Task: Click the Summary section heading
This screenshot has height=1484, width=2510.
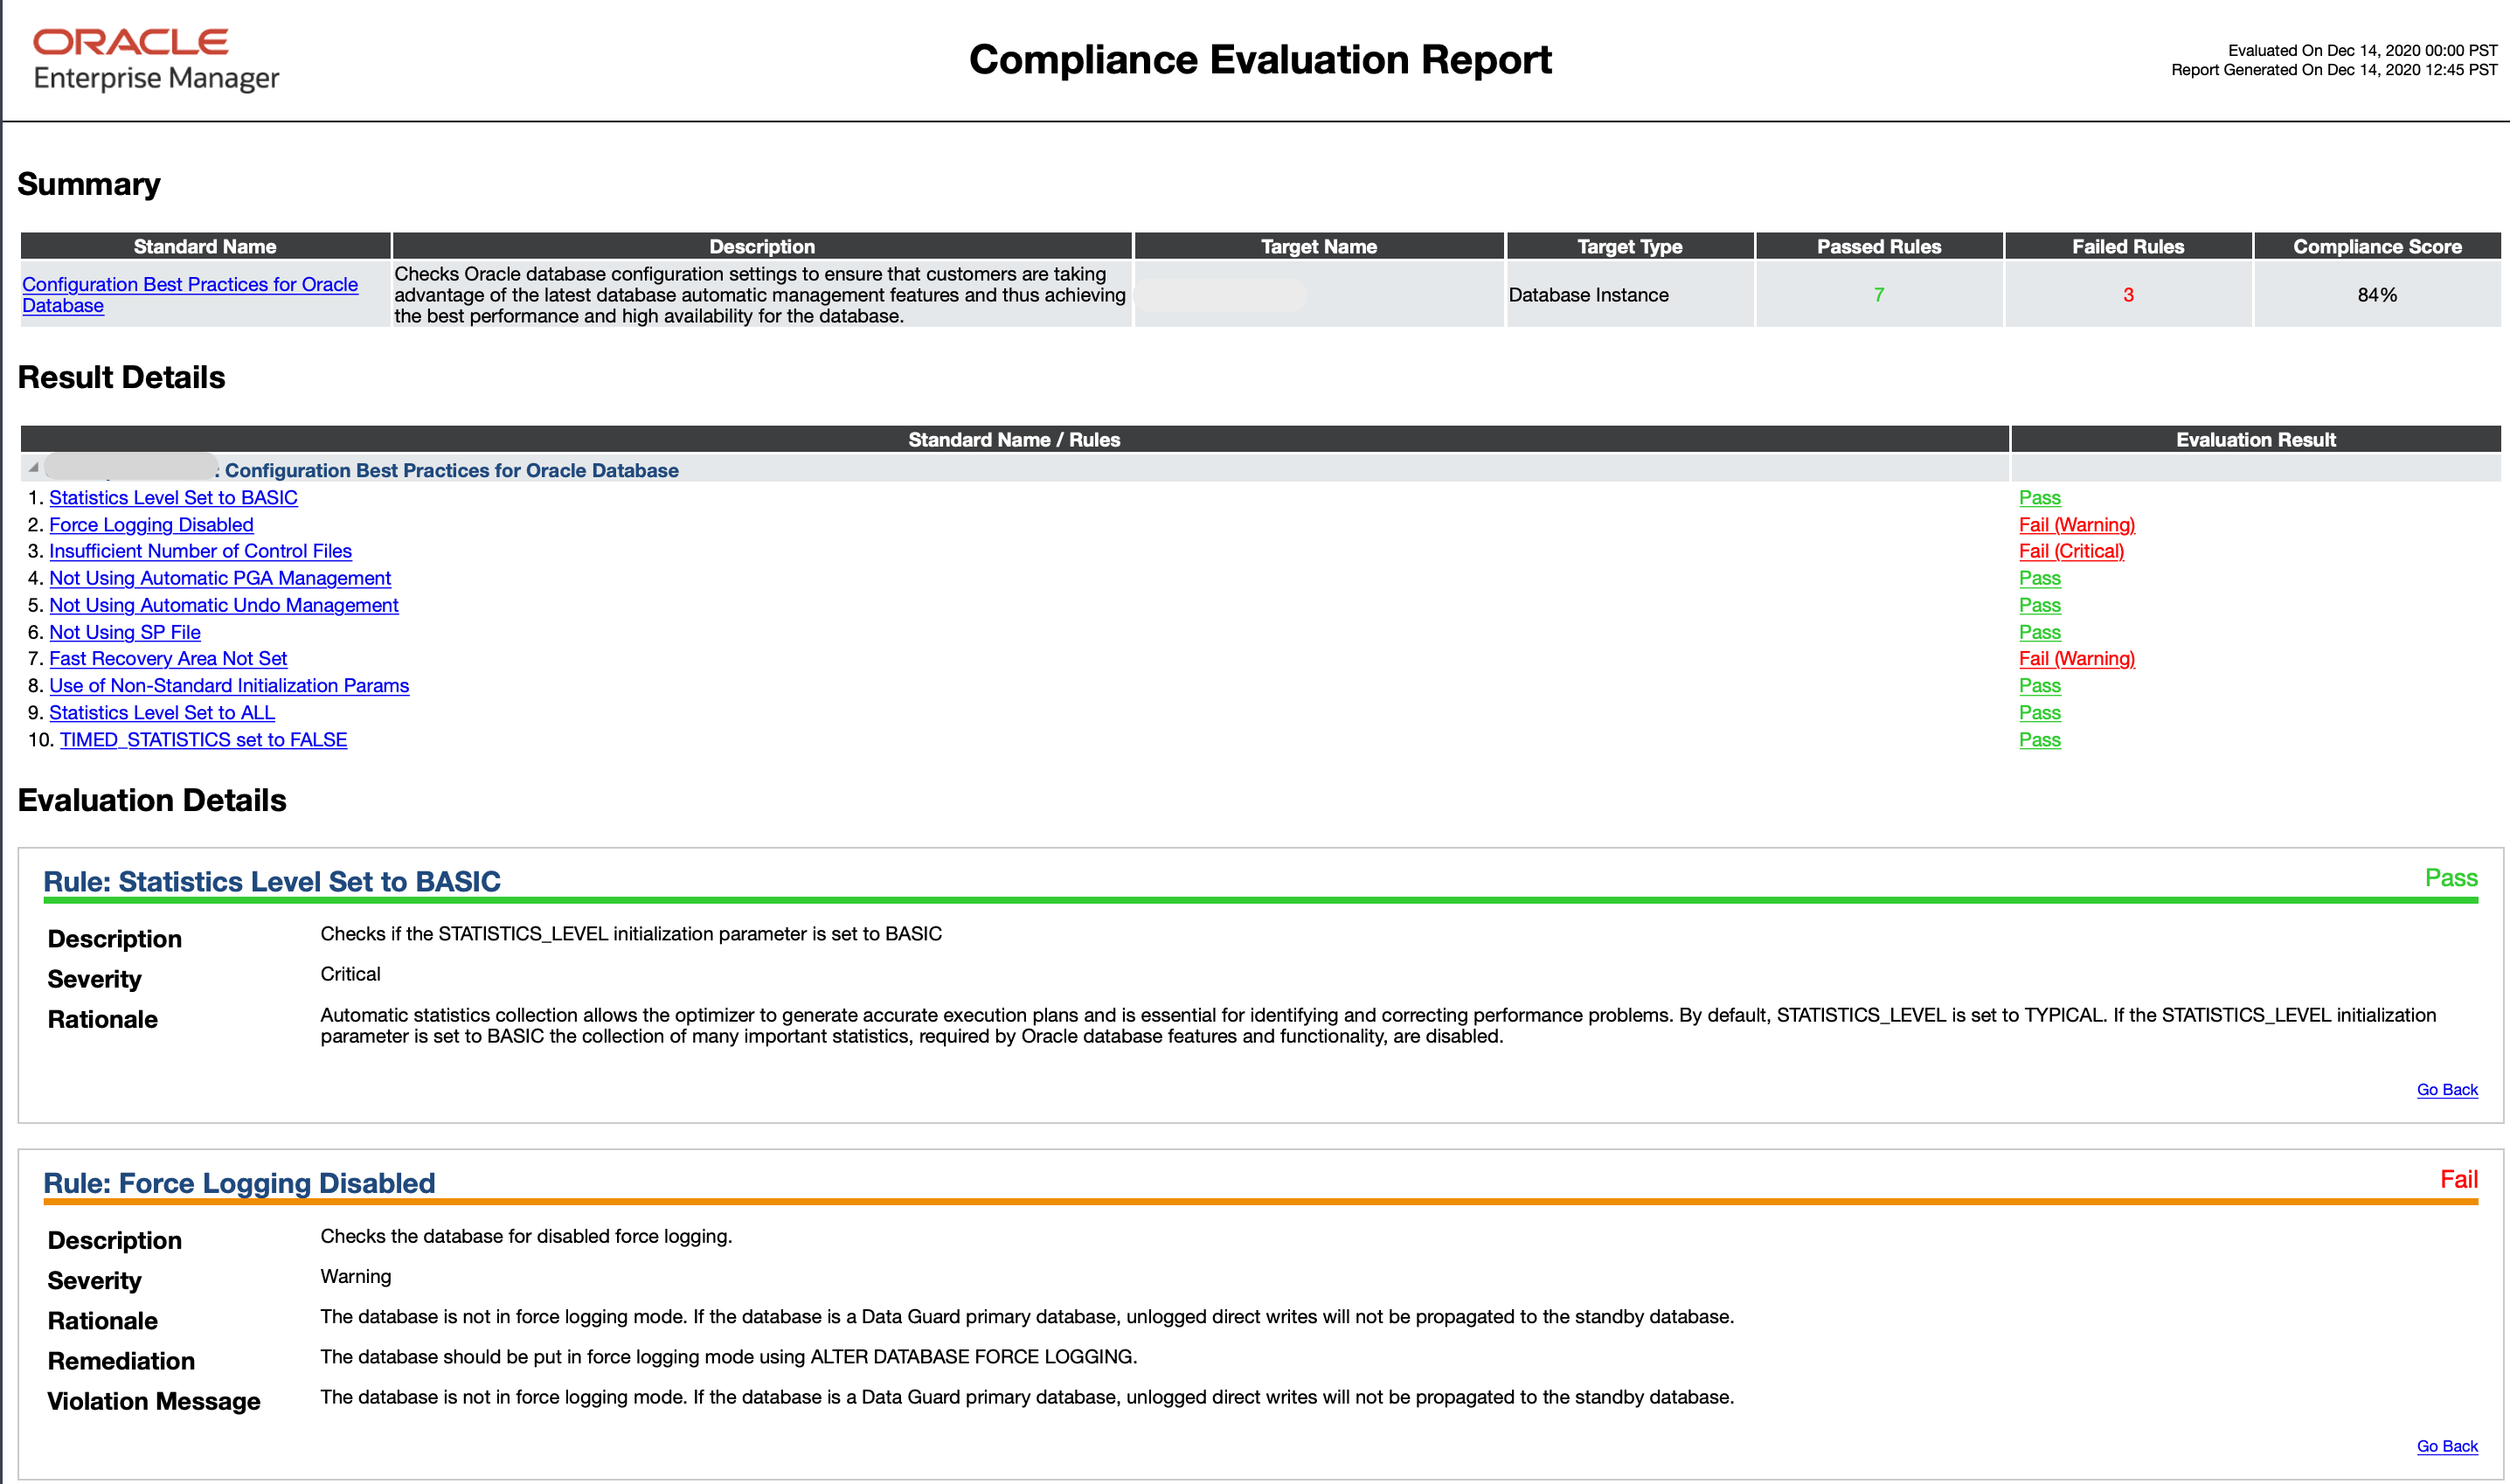Action: (x=89, y=184)
